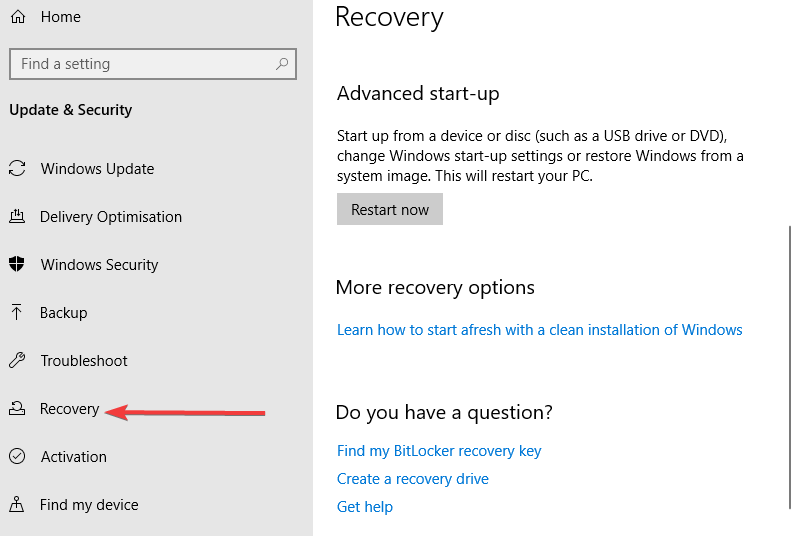Image resolution: width=792 pixels, height=536 pixels.
Task: Open the clean installation of Windows link
Action: pos(539,330)
